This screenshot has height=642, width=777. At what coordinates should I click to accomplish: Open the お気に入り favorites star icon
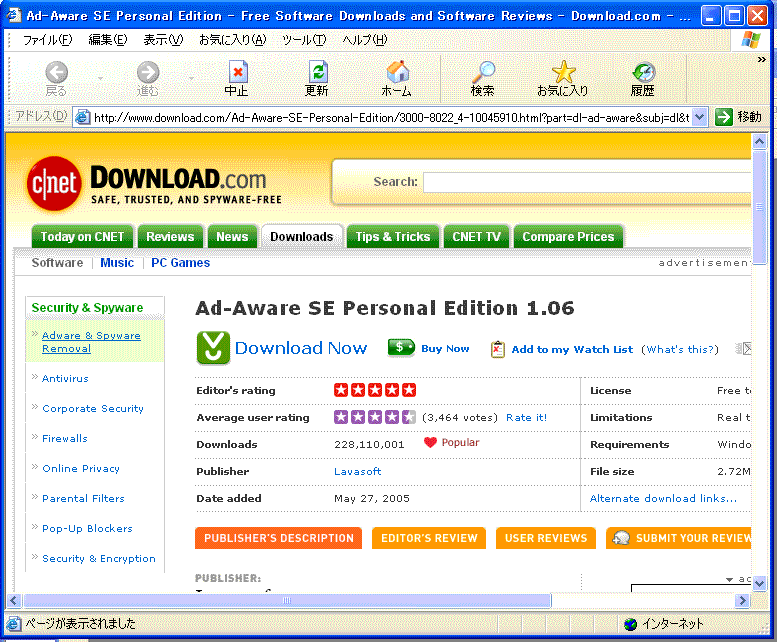[x=563, y=79]
